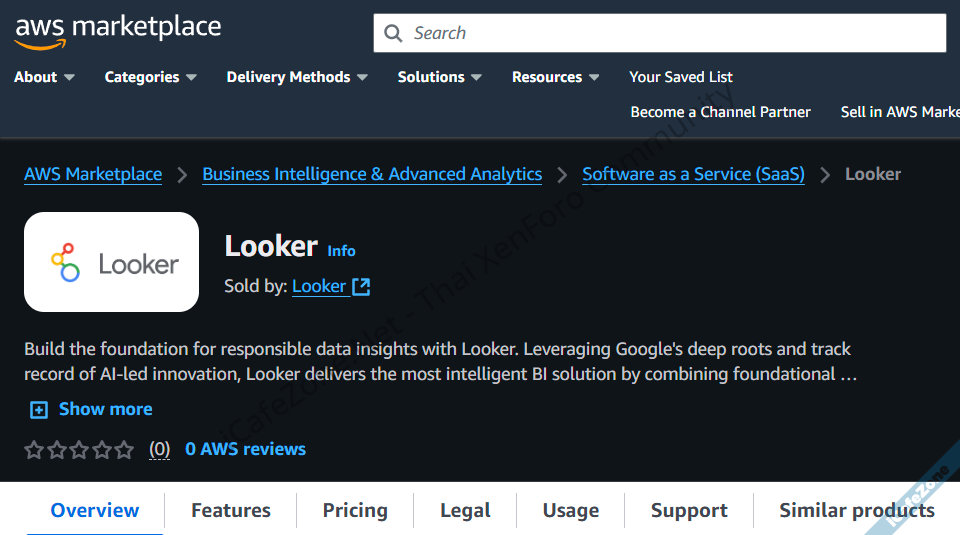Click the 0 AWS reviews link
This screenshot has width=960, height=535.
click(246, 449)
